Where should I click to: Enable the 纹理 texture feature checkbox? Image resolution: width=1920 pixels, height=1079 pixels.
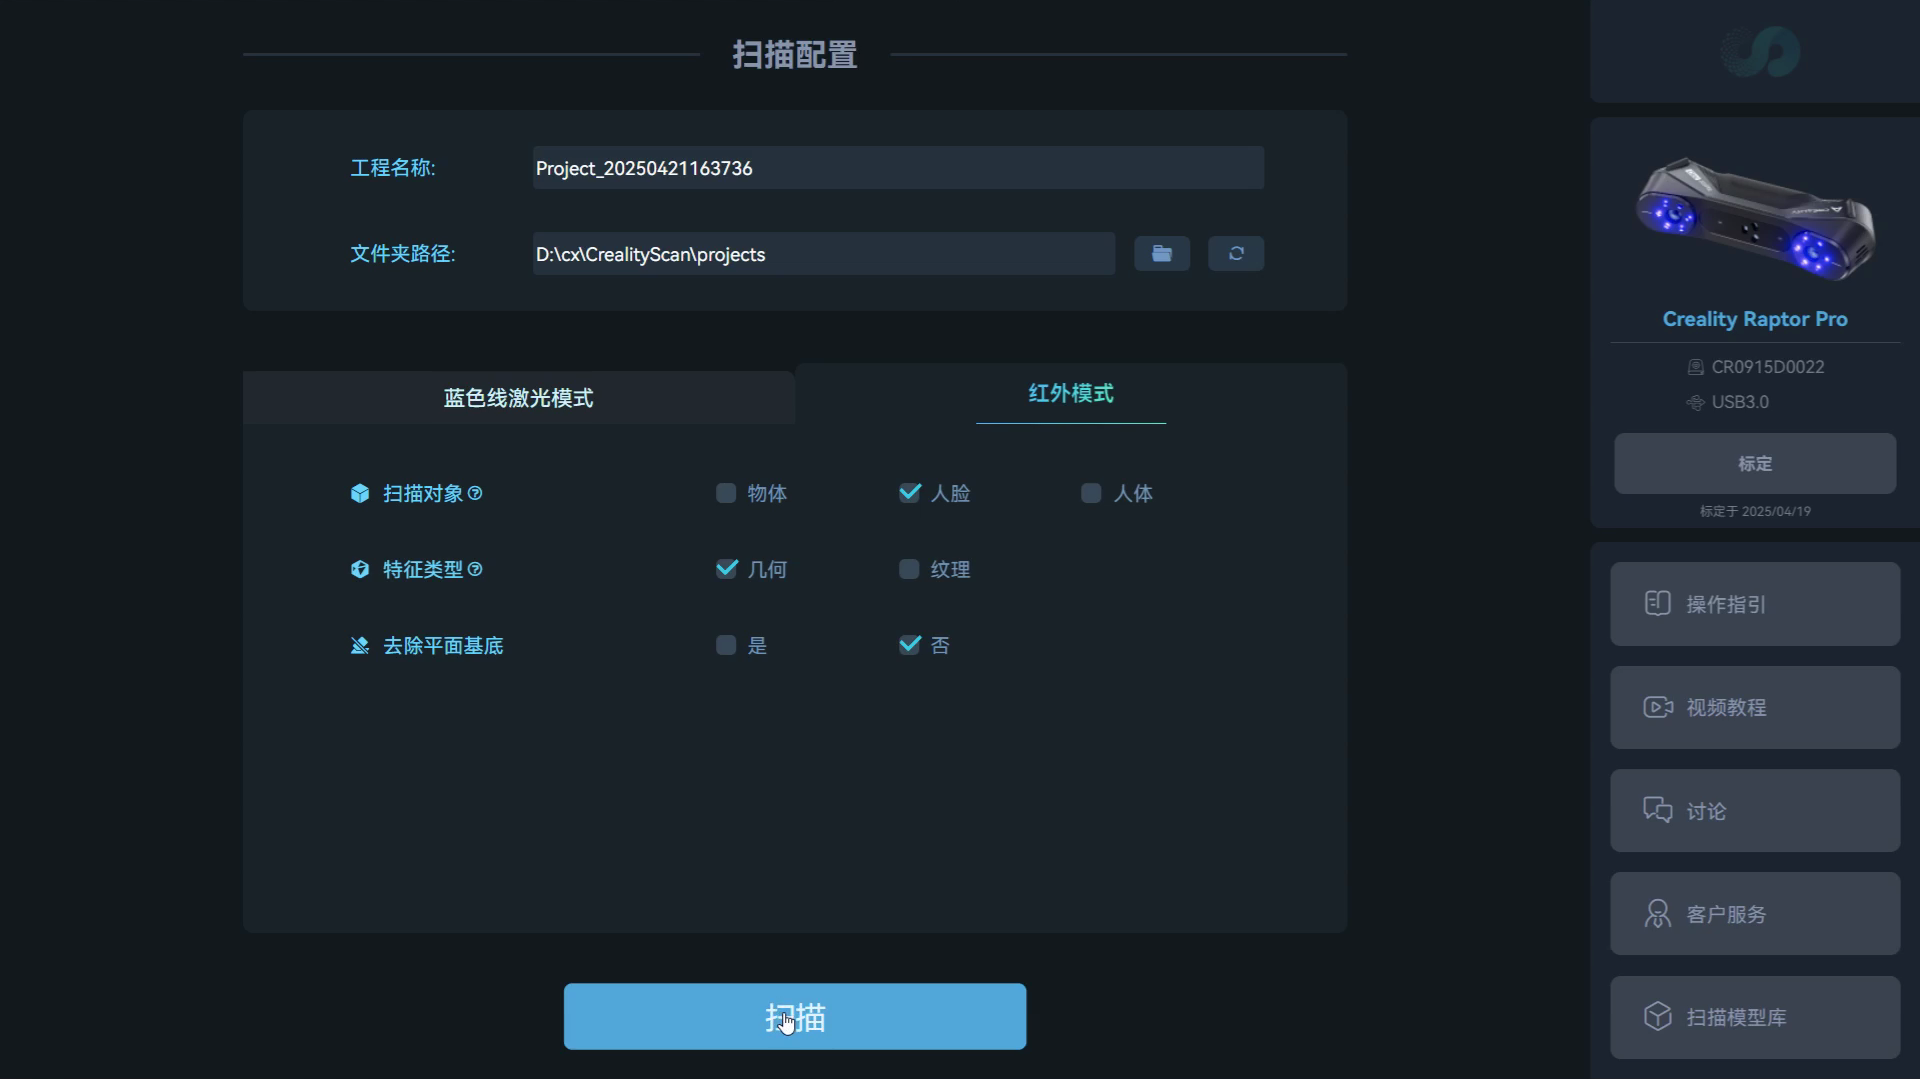[x=909, y=569]
